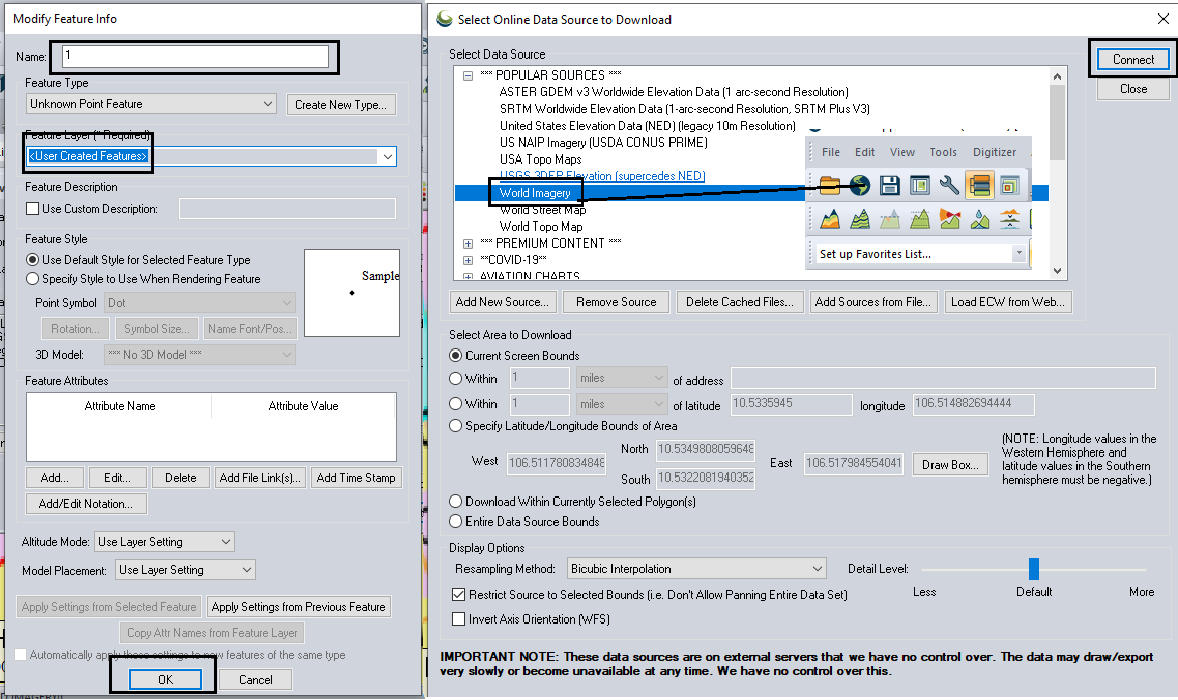Image resolution: width=1178 pixels, height=700 pixels.
Task: Open the Tools menu
Action: click(x=943, y=152)
